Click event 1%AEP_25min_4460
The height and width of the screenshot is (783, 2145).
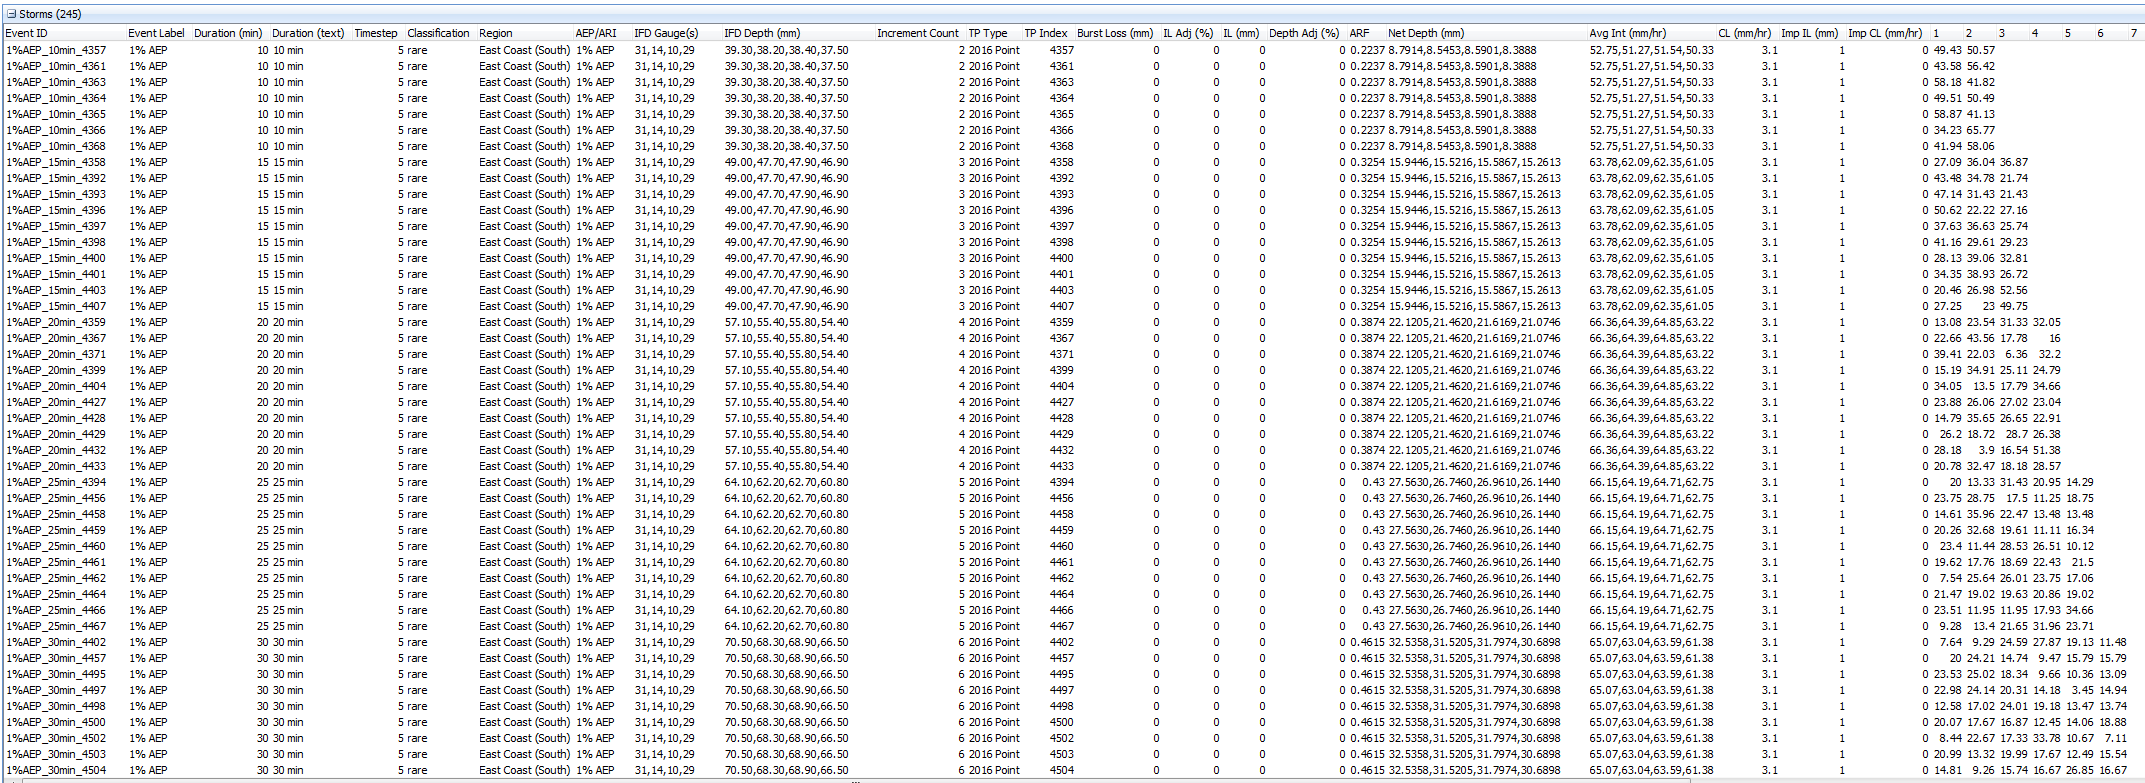(x=56, y=546)
